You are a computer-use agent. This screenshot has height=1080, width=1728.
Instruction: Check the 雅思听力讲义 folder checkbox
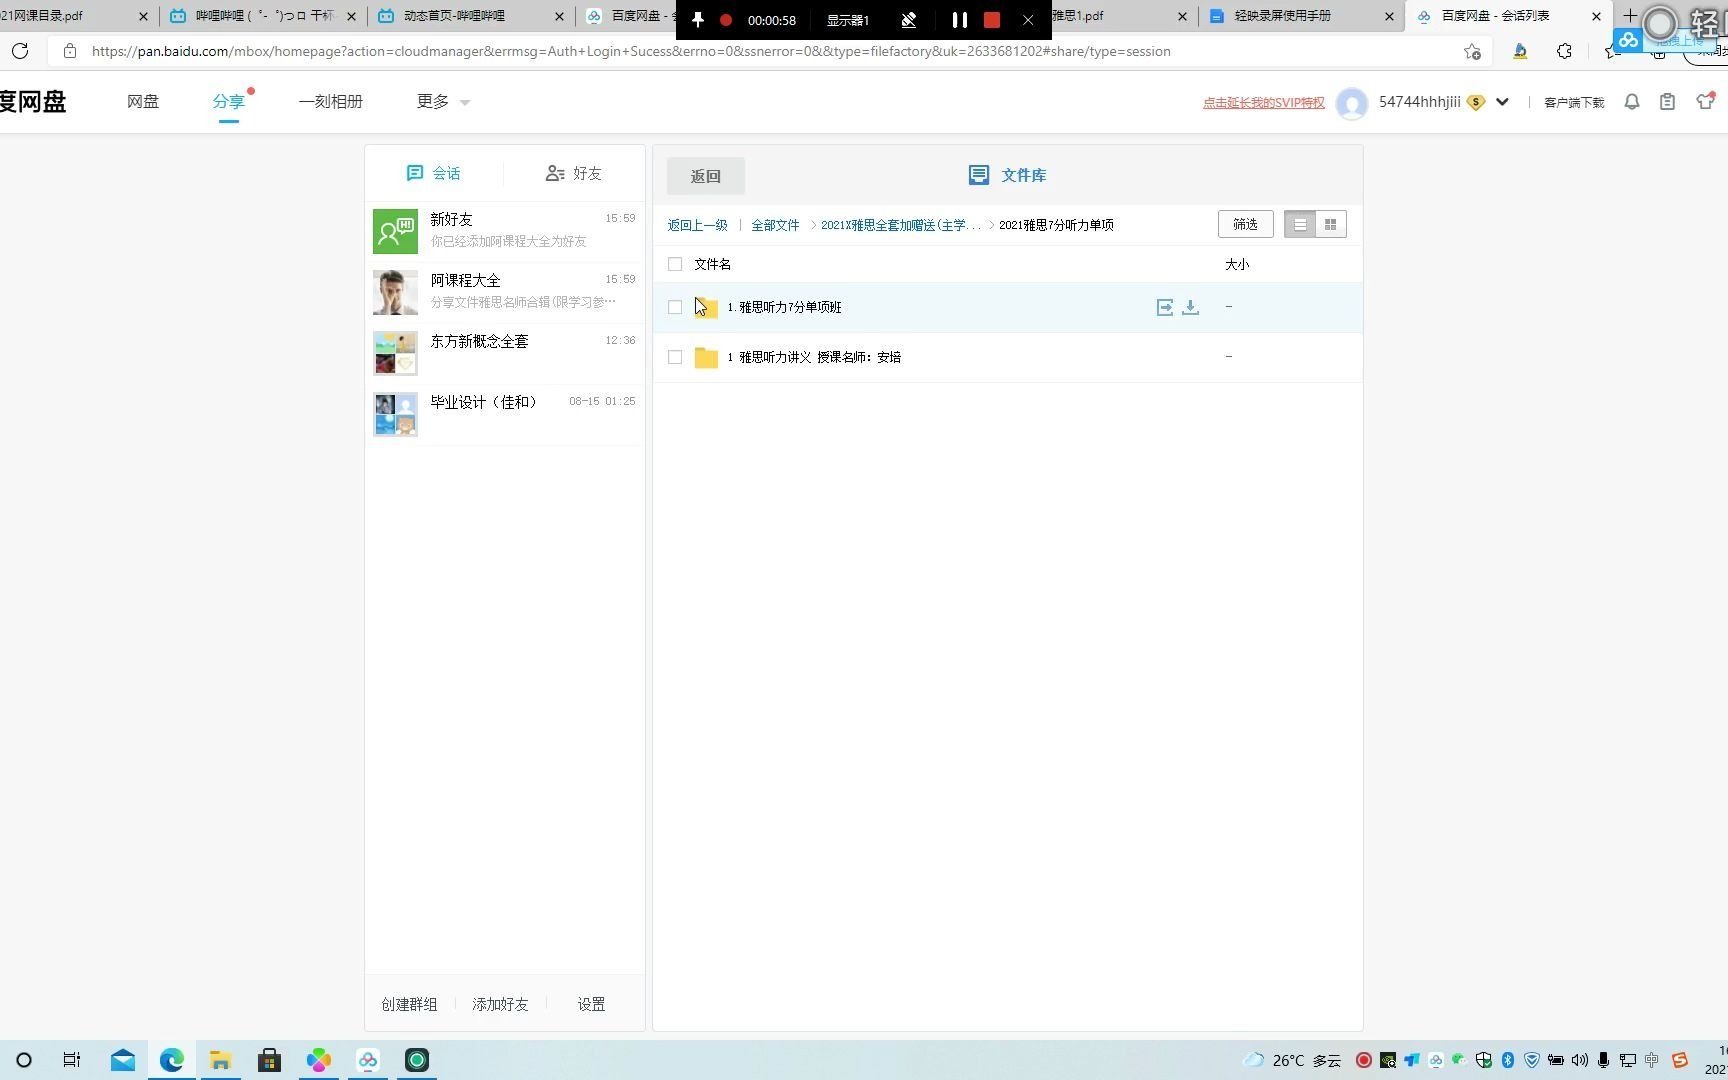(x=675, y=357)
